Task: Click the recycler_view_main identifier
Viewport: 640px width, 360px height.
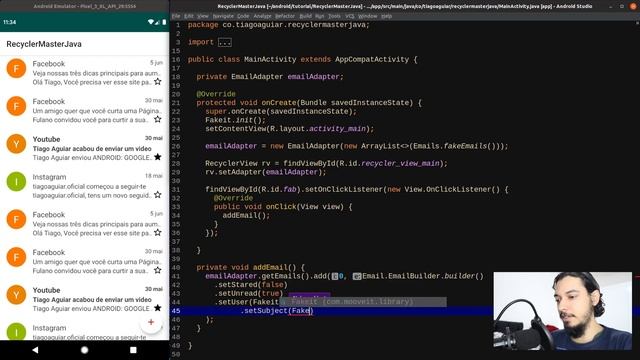Action: click(x=400, y=163)
